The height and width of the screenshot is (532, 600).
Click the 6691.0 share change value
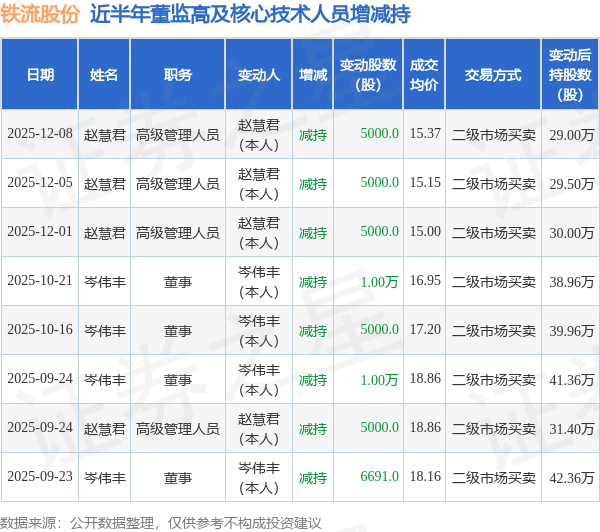380,477
